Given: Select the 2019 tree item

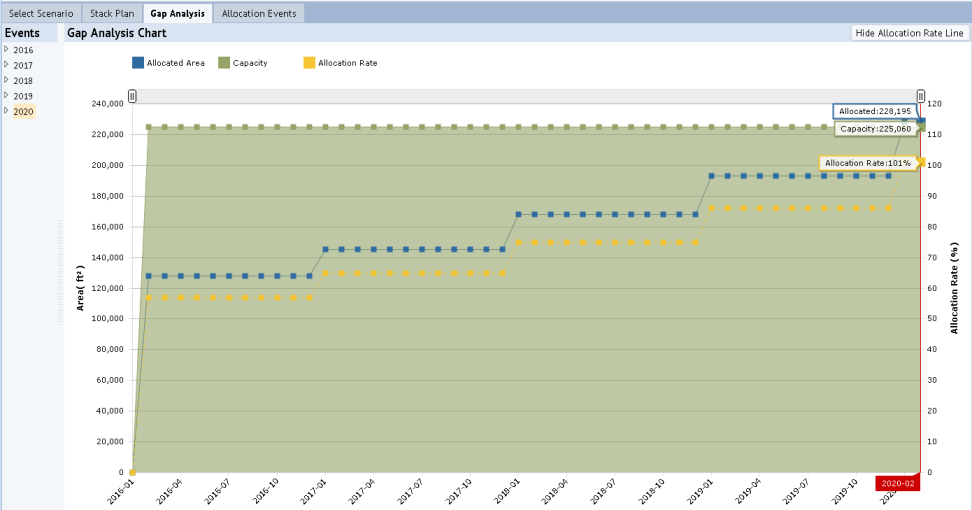Looking at the screenshot, I should (23, 96).
